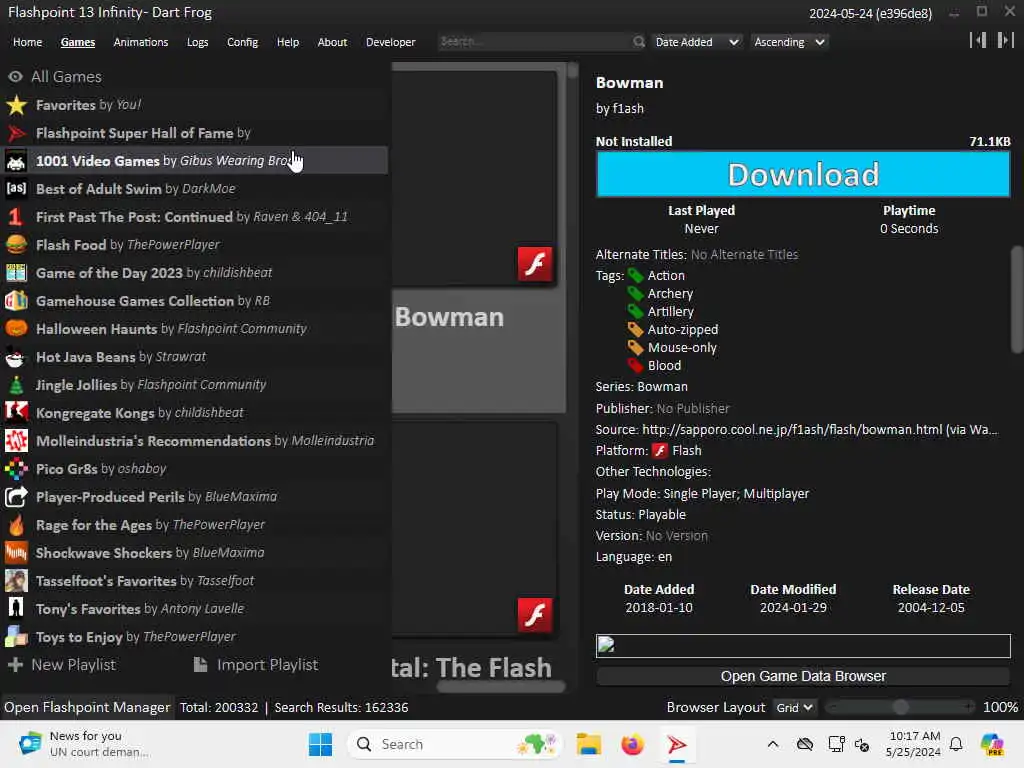Screen dimensions: 1024x768
Task: Click Game of the Day 2023 icon
Action: (x=16, y=273)
